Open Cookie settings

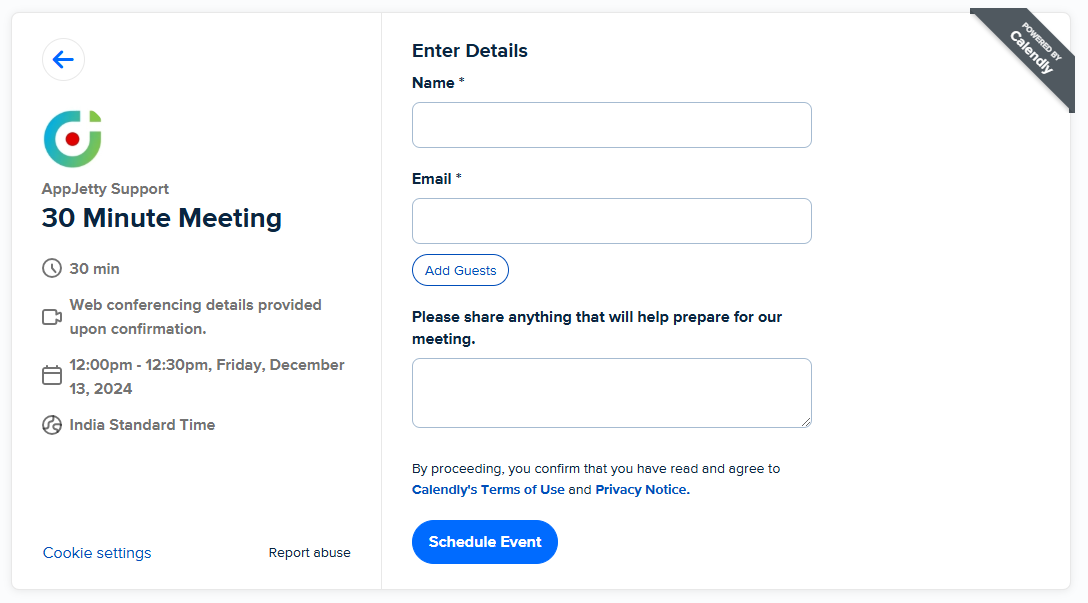click(97, 553)
